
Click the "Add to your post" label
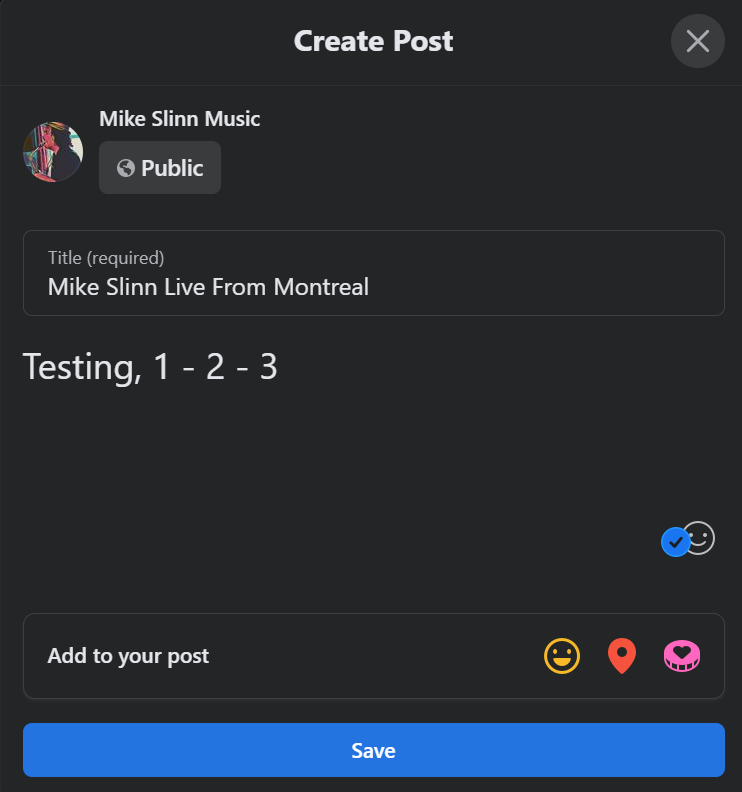point(128,656)
